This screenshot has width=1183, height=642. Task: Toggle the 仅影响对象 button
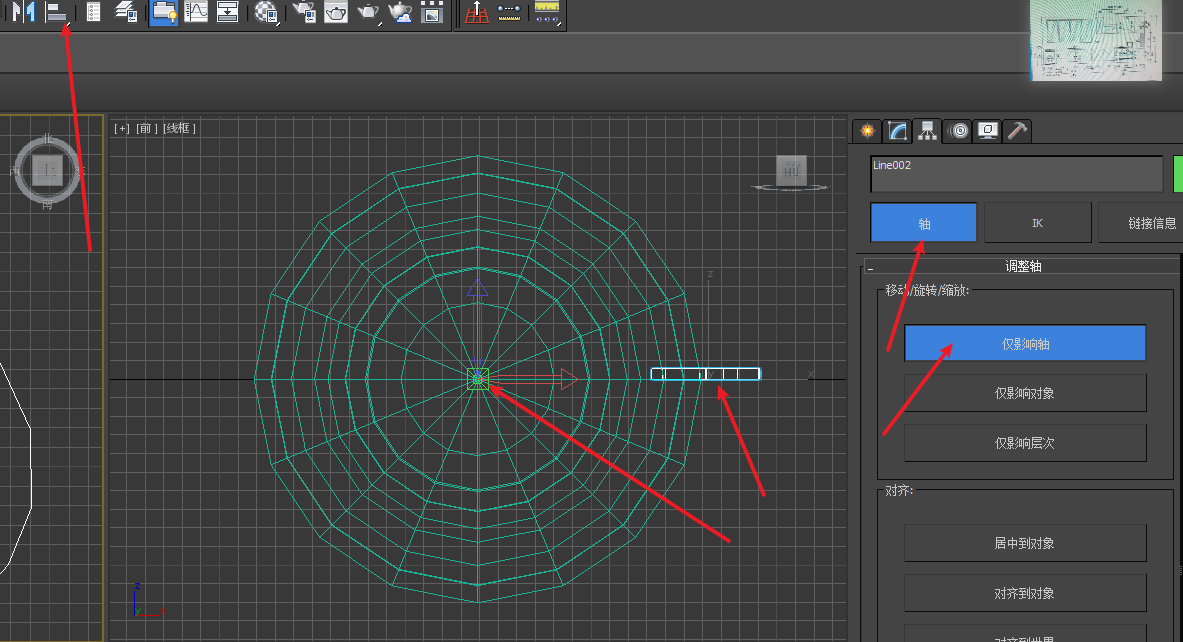(1025, 393)
